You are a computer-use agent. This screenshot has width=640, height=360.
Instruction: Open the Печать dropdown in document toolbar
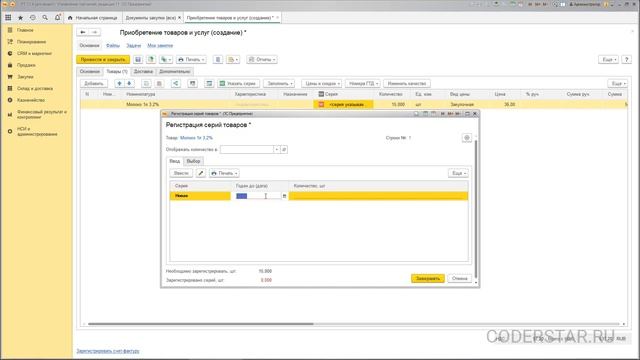pos(191,60)
